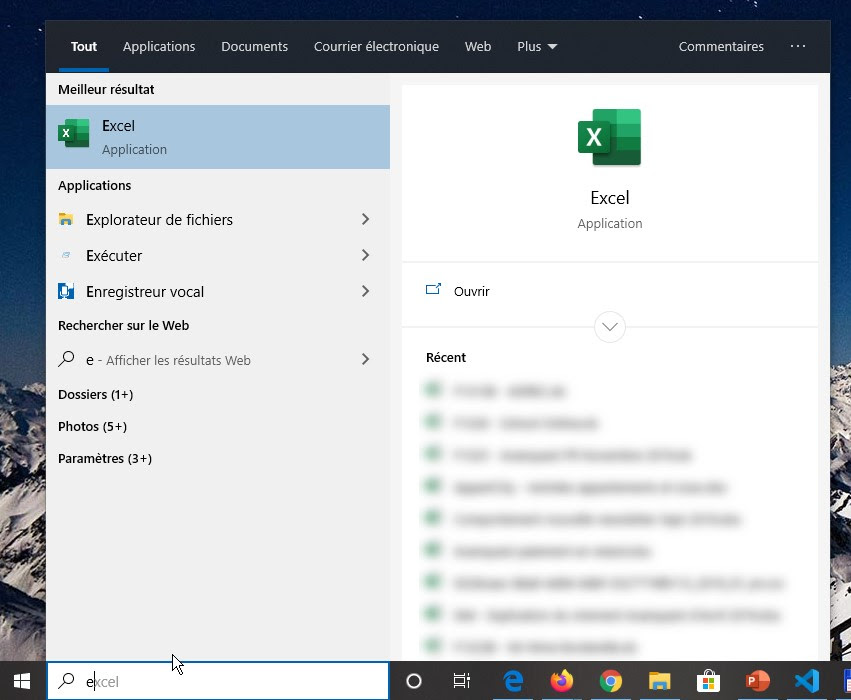
Task: Click the small Excel icon in best result
Action: tap(74, 133)
